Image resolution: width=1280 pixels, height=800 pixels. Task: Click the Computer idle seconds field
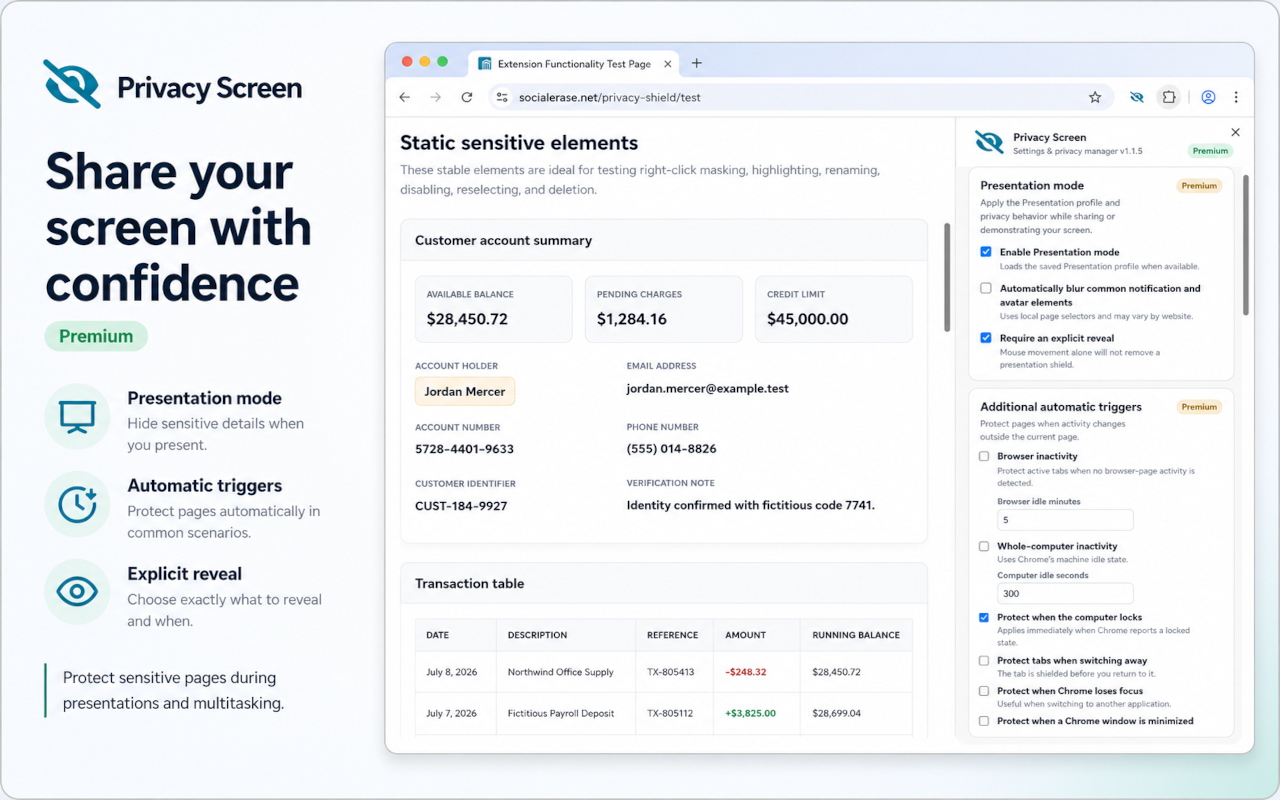[1065, 593]
